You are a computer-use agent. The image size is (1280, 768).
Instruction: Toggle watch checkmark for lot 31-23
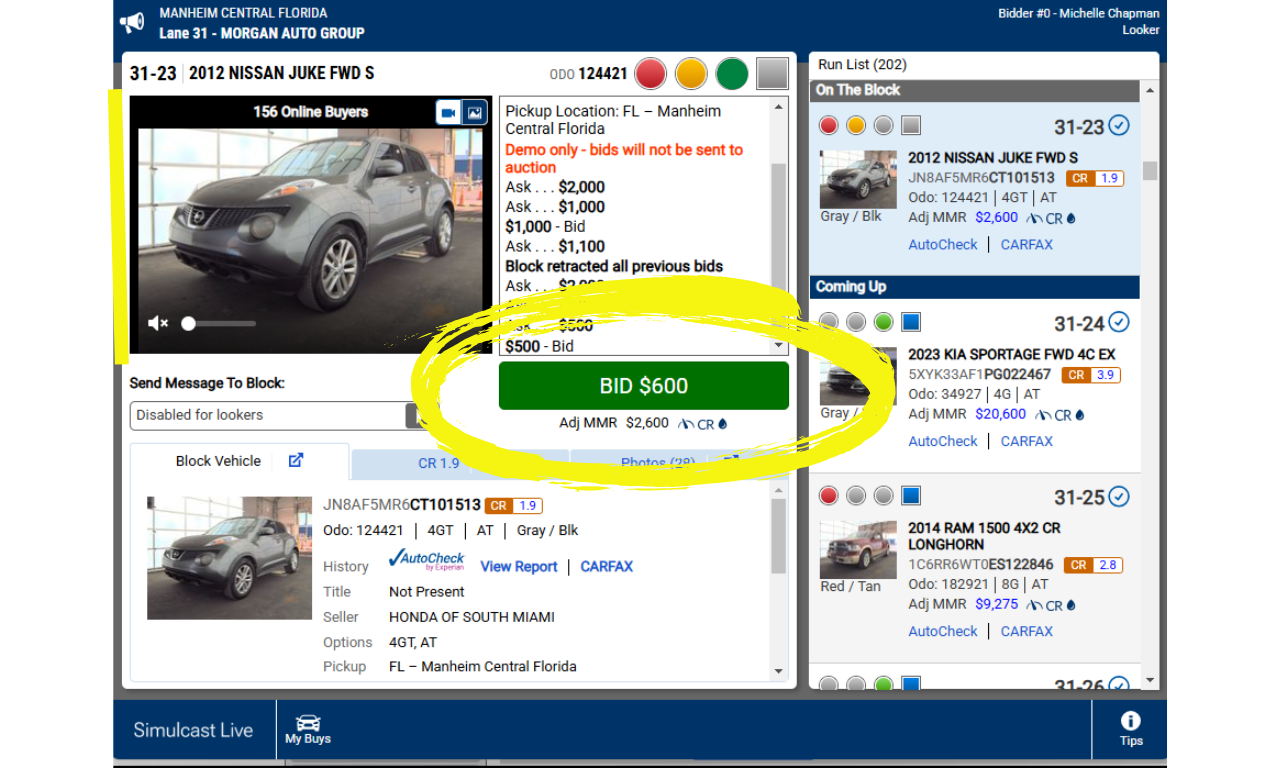(x=1119, y=126)
